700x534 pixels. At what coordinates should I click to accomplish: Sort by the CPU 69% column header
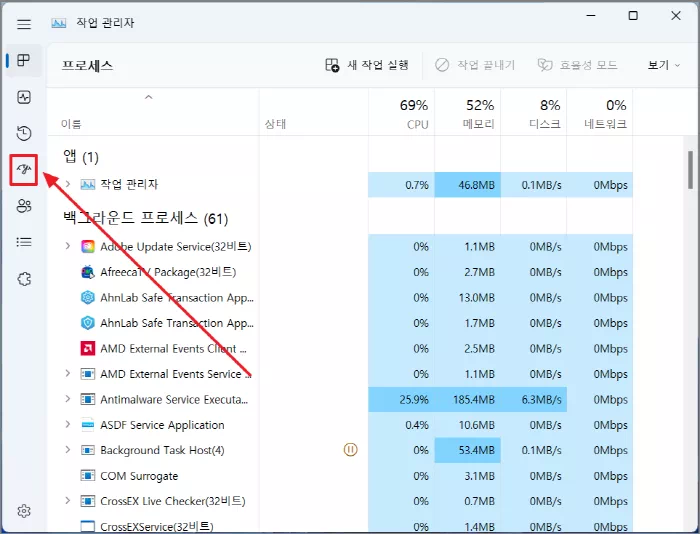(x=401, y=114)
